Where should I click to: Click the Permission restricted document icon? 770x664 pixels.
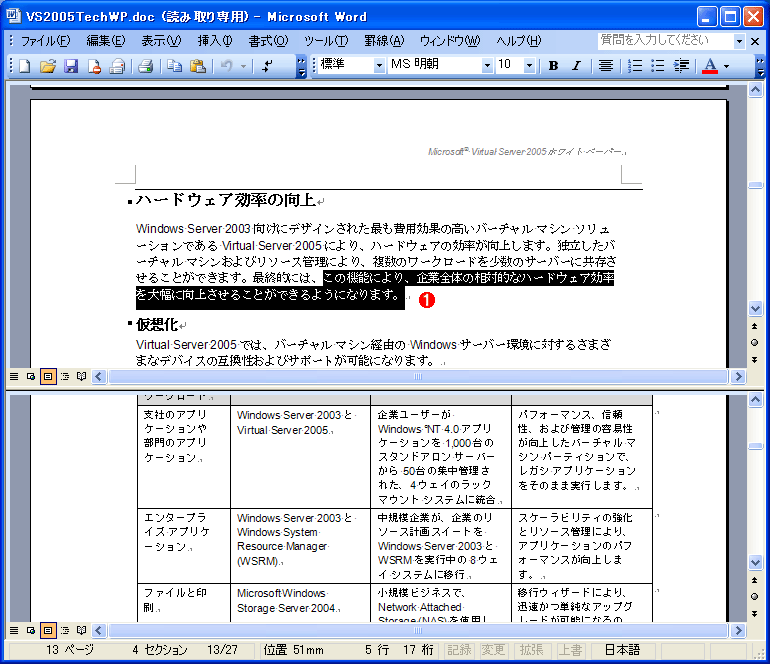pos(94,65)
